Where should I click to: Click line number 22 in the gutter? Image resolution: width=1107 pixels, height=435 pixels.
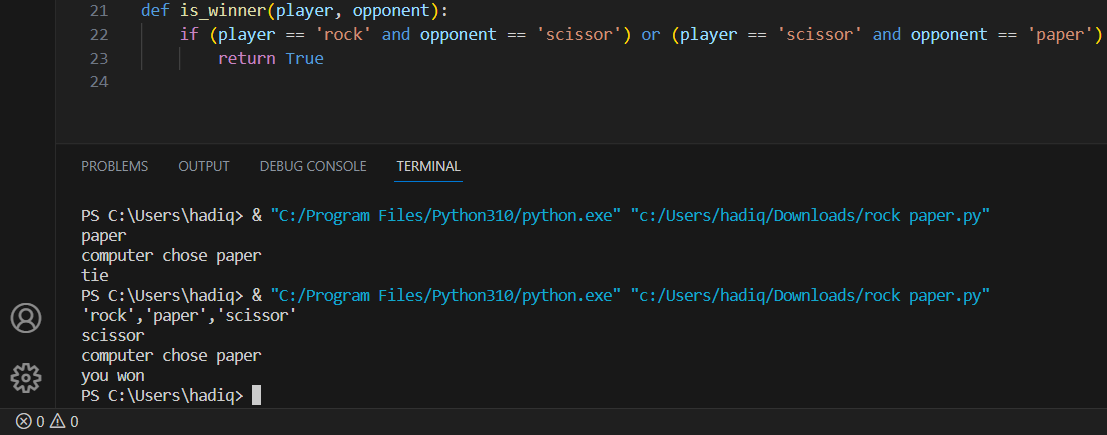[98, 35]
